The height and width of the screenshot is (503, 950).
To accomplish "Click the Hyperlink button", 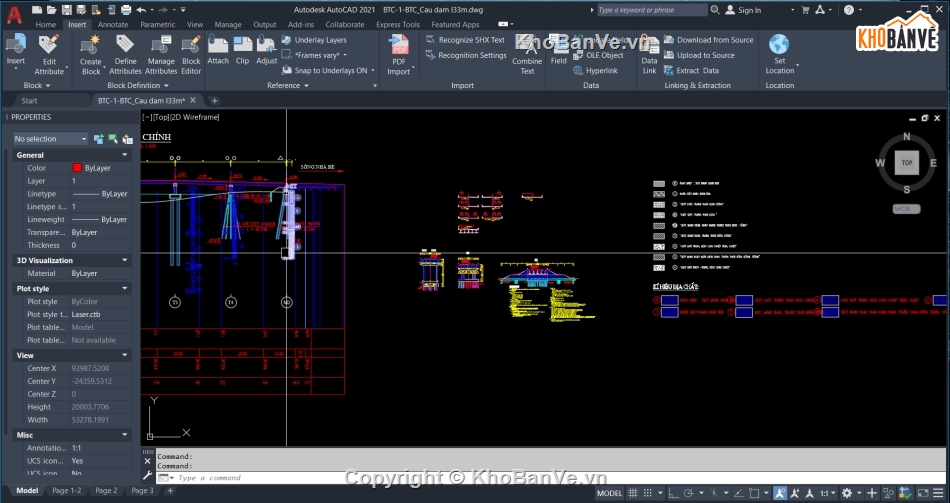I will click(x=596, y=70).
